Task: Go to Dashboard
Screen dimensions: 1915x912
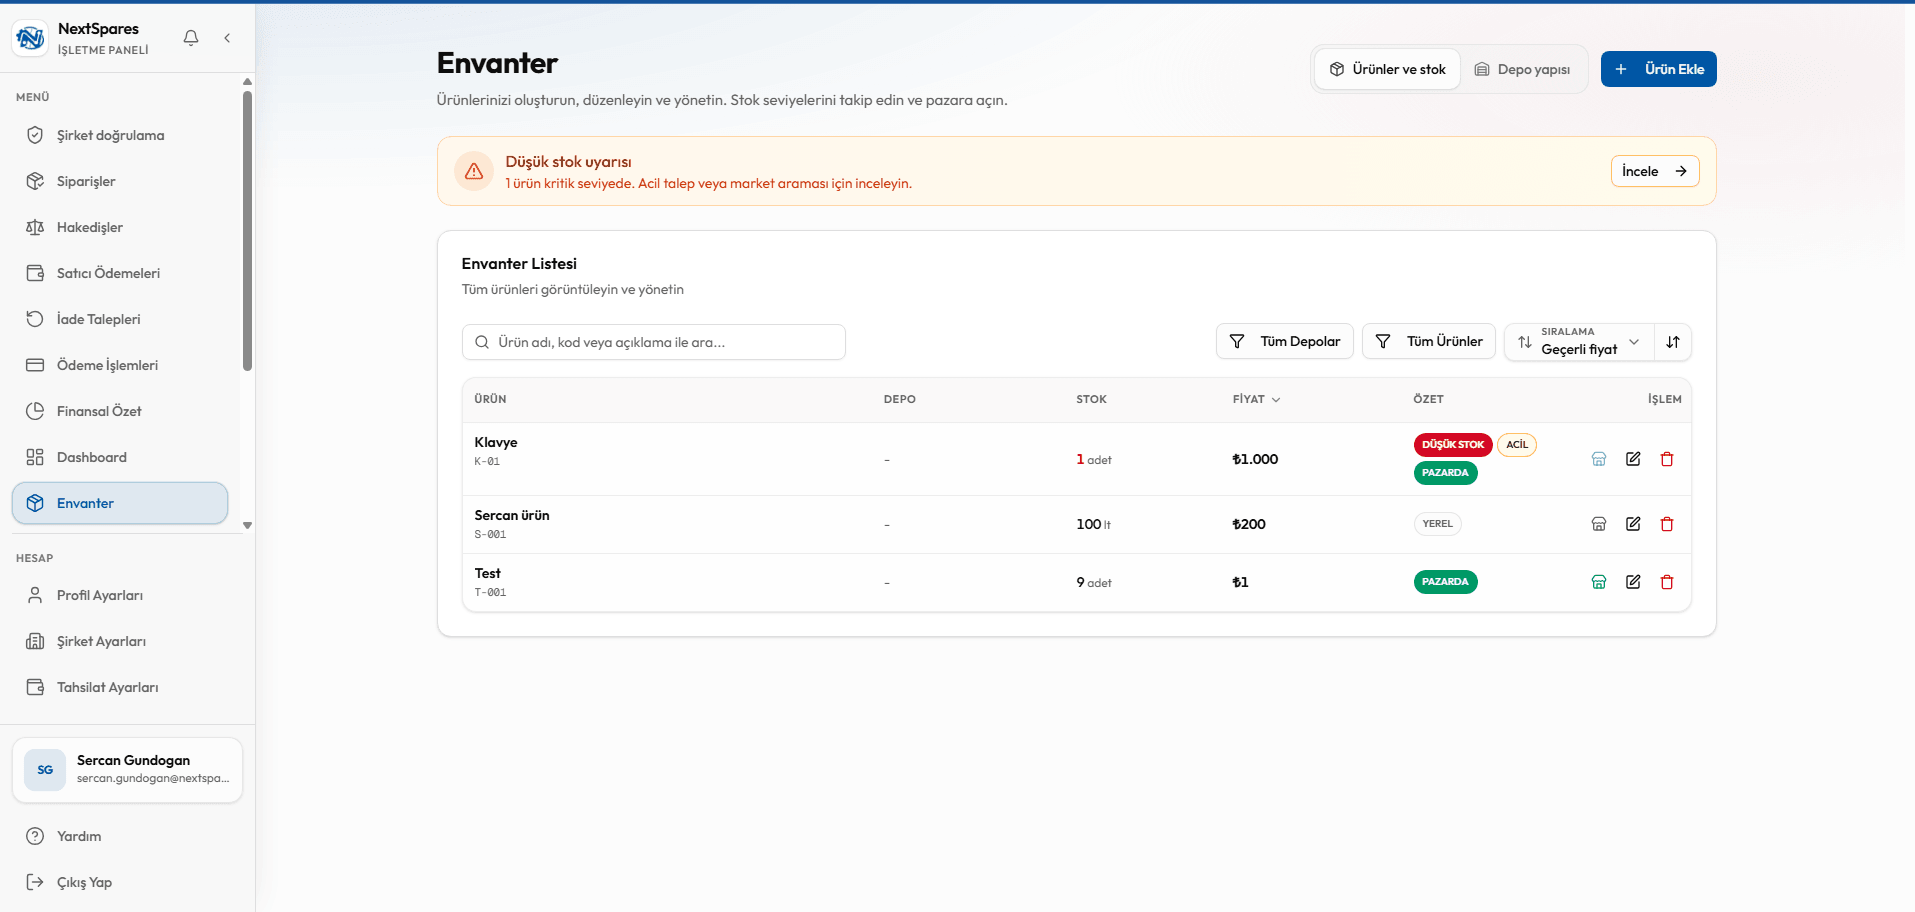Action: (x=120, y=457)
